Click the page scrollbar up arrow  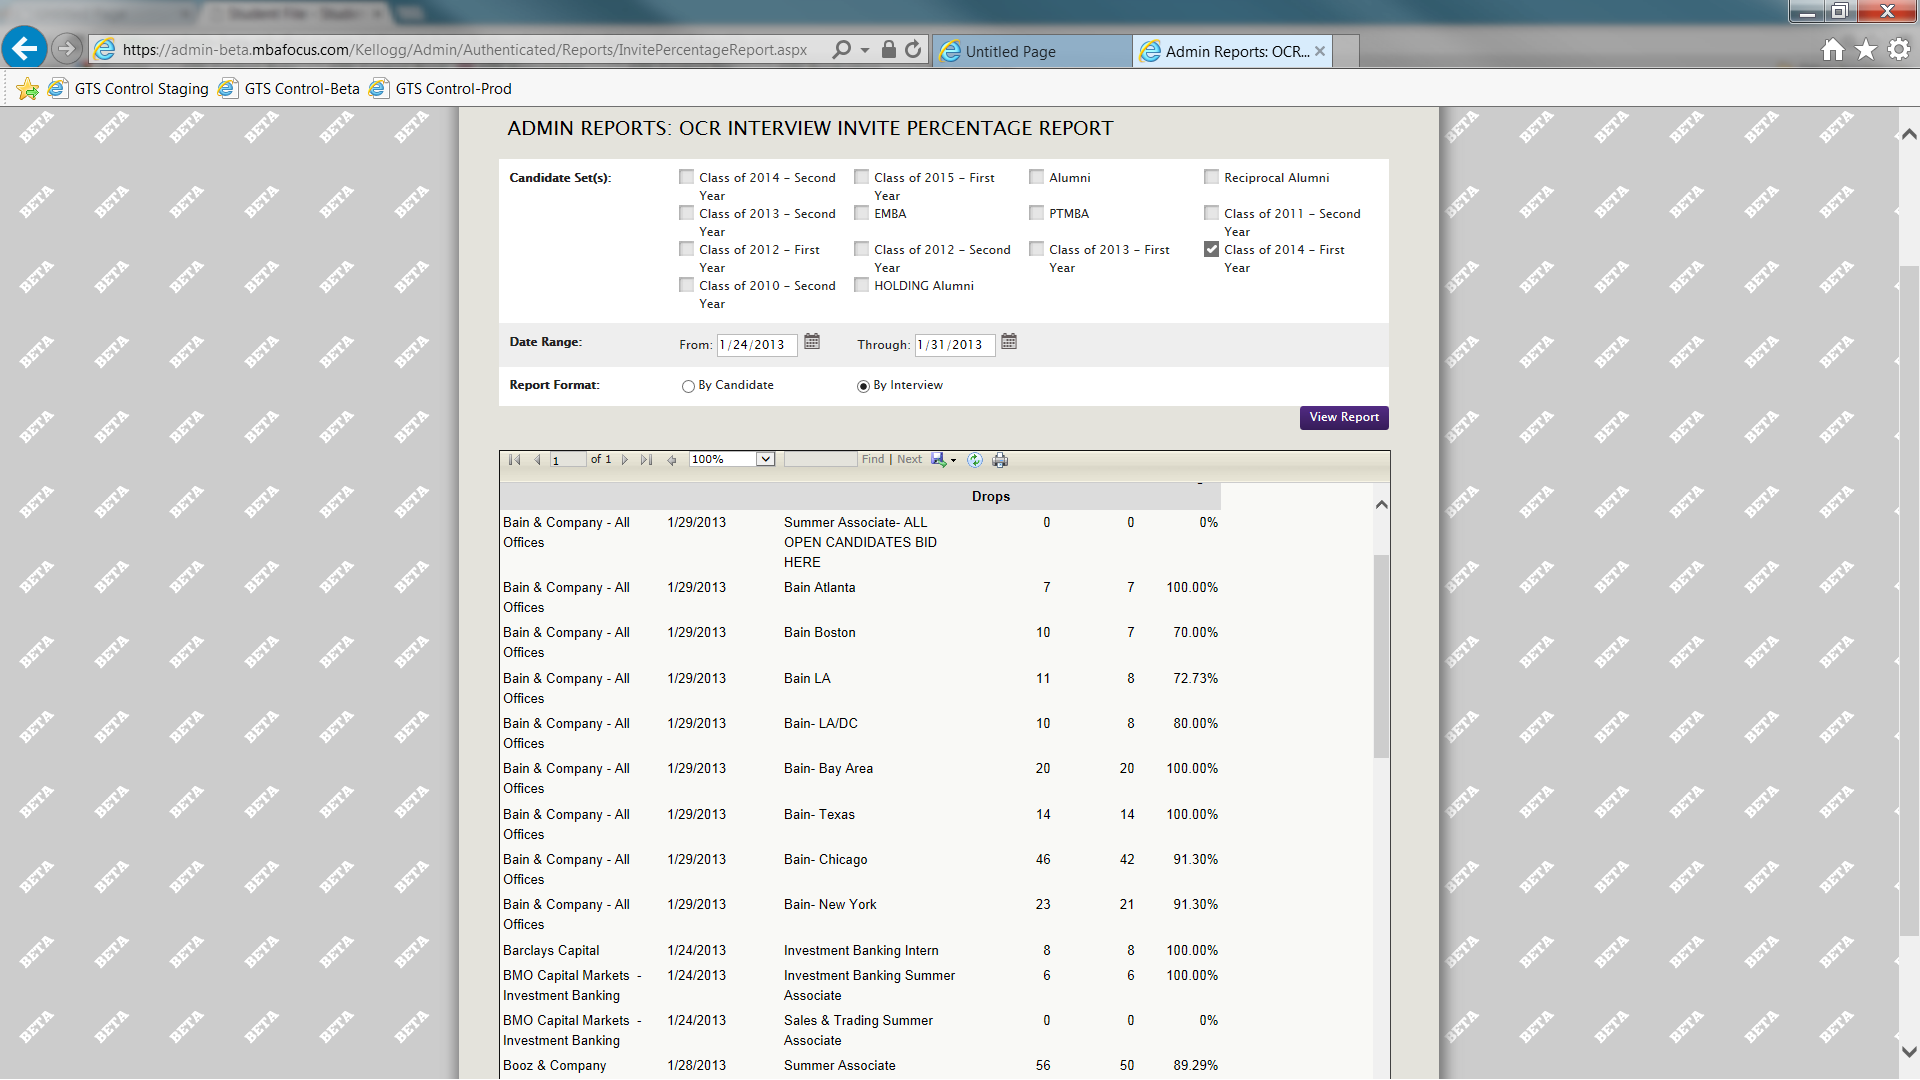[1908, 134]
